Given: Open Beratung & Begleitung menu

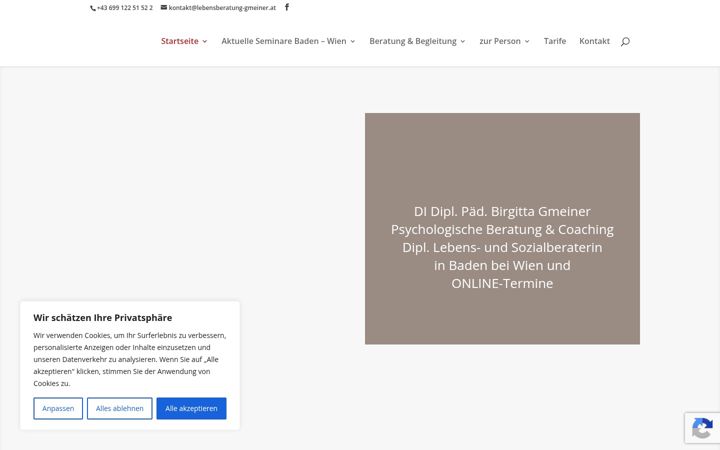Looking at the screenshot, I should (413, 41).
